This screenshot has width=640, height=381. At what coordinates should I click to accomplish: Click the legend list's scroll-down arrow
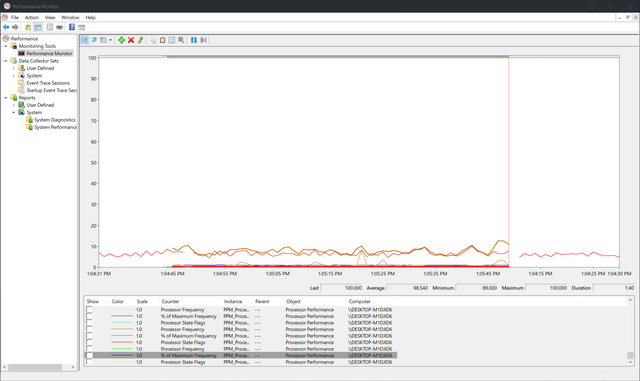[x=631, y=362]
